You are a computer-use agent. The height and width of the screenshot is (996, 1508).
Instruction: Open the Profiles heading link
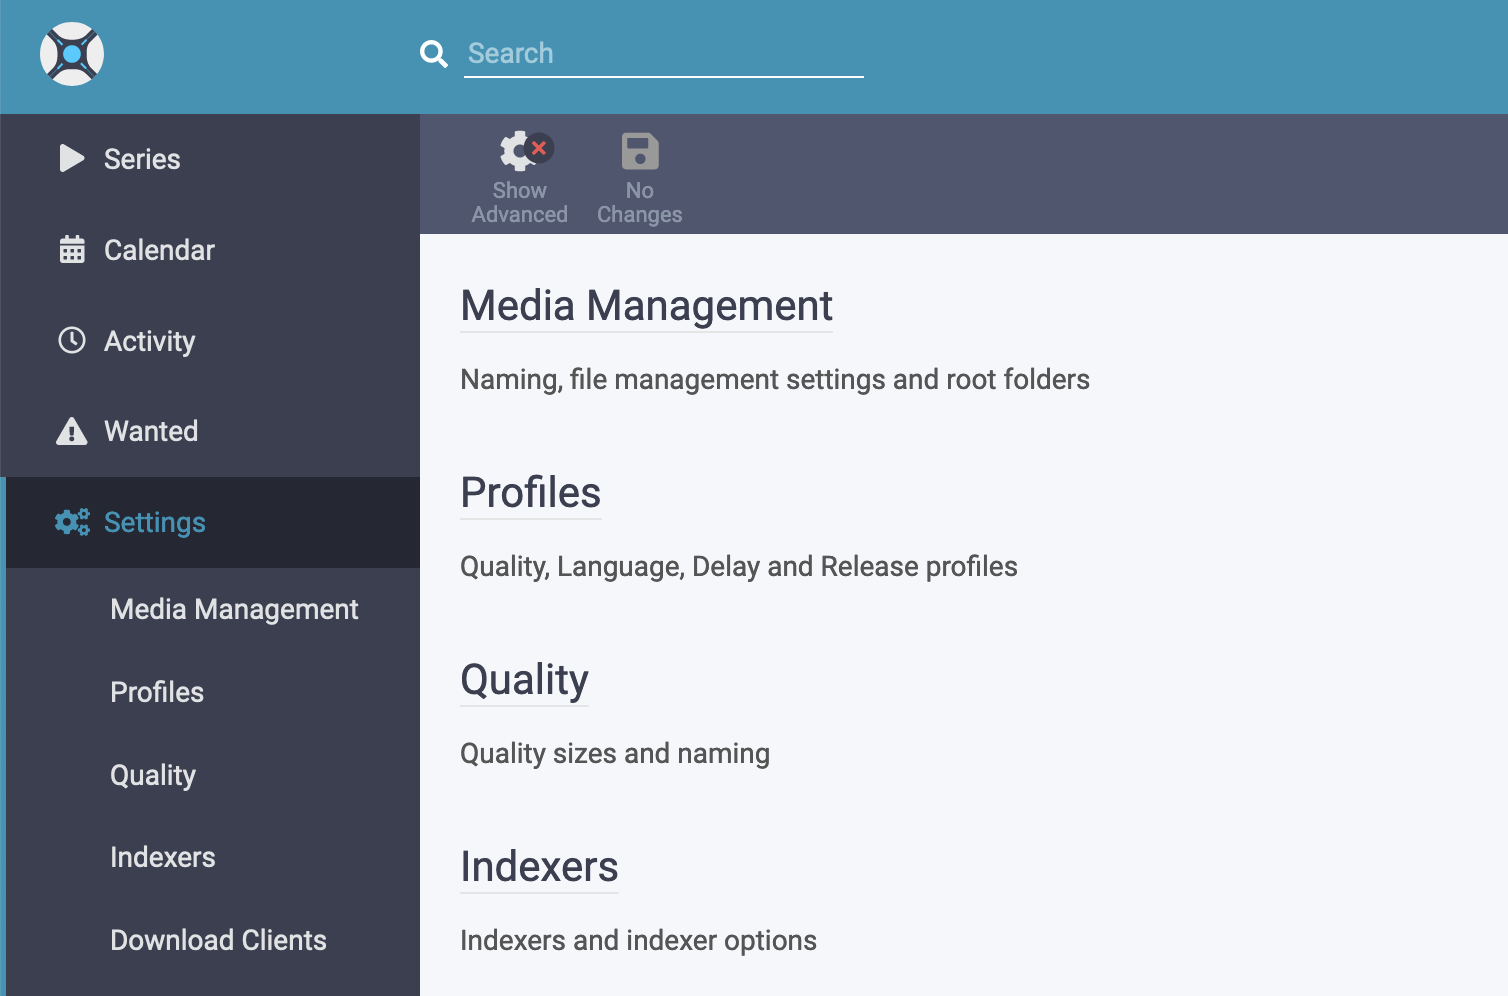530,493
